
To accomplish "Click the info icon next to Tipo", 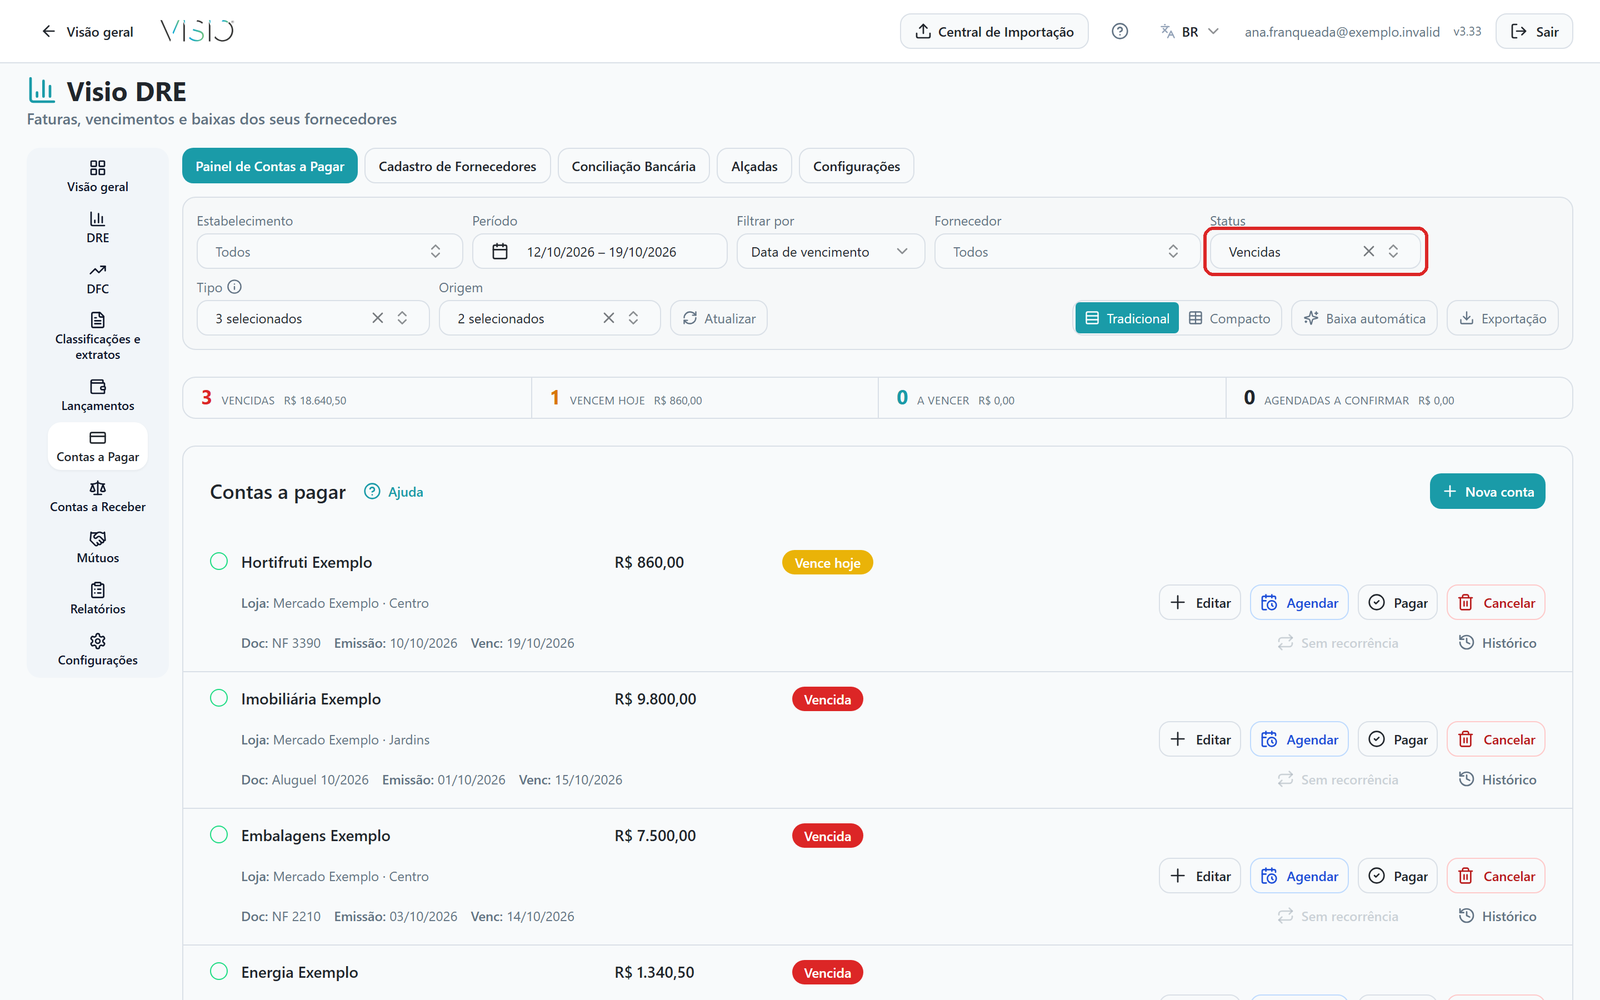I will 235,287.
